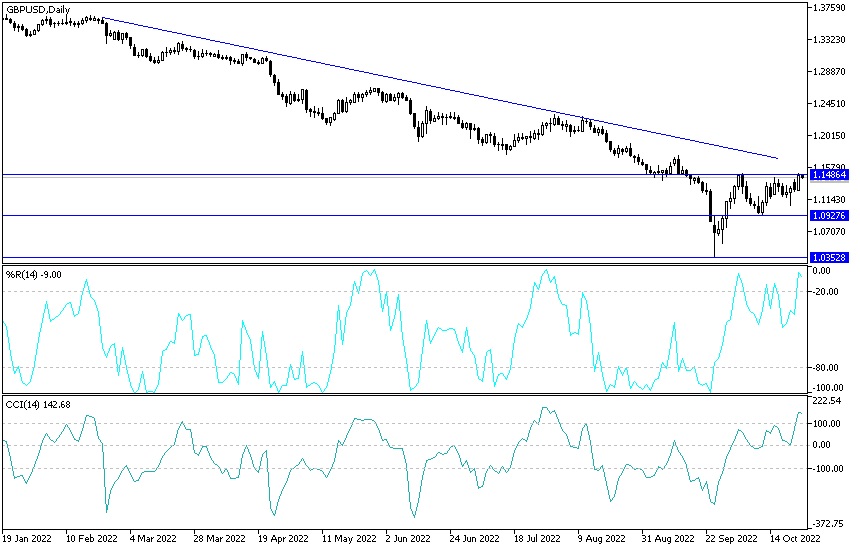Screen dimensions: 860x550
Task: Click the %R(14) -9.00 indicator label
Action: (33, 274)
